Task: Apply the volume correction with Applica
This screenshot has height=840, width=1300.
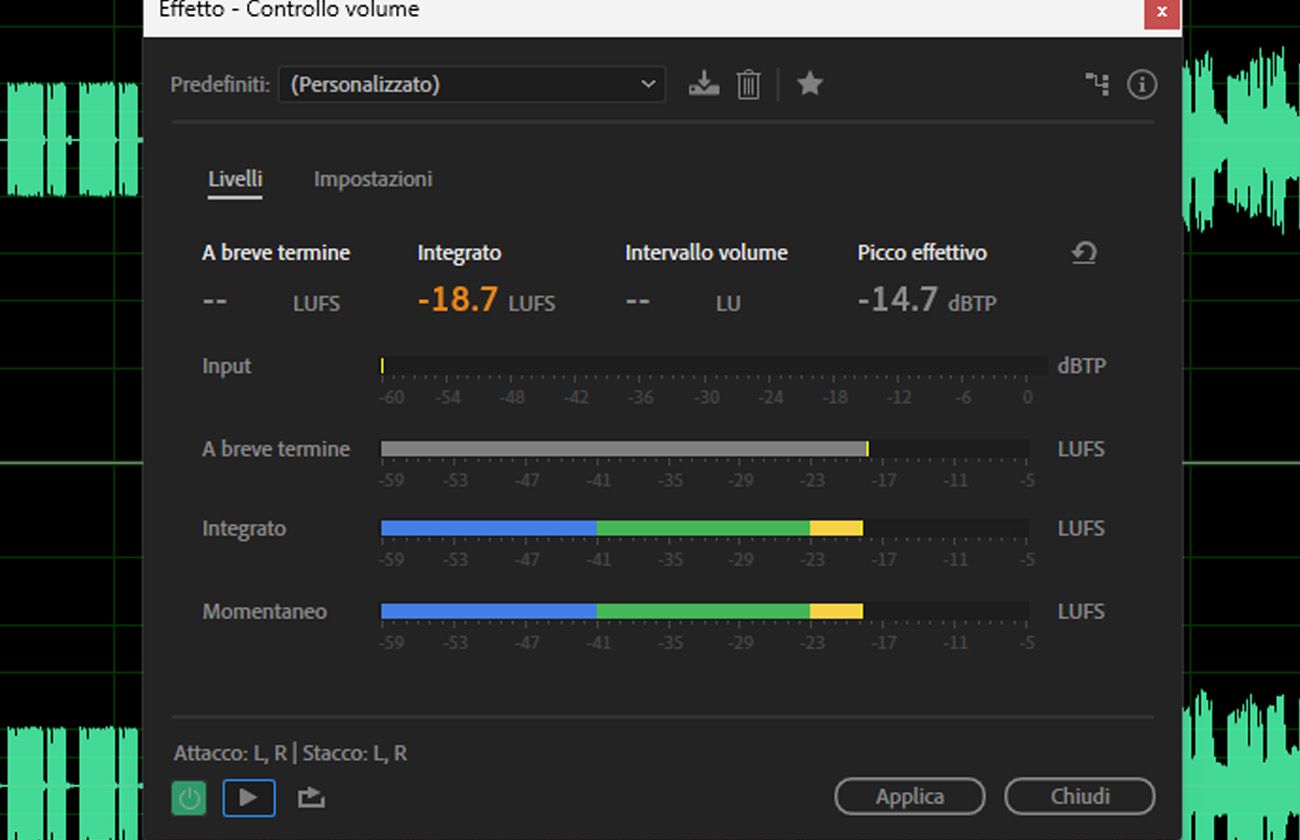Action: tap(909, 796)
